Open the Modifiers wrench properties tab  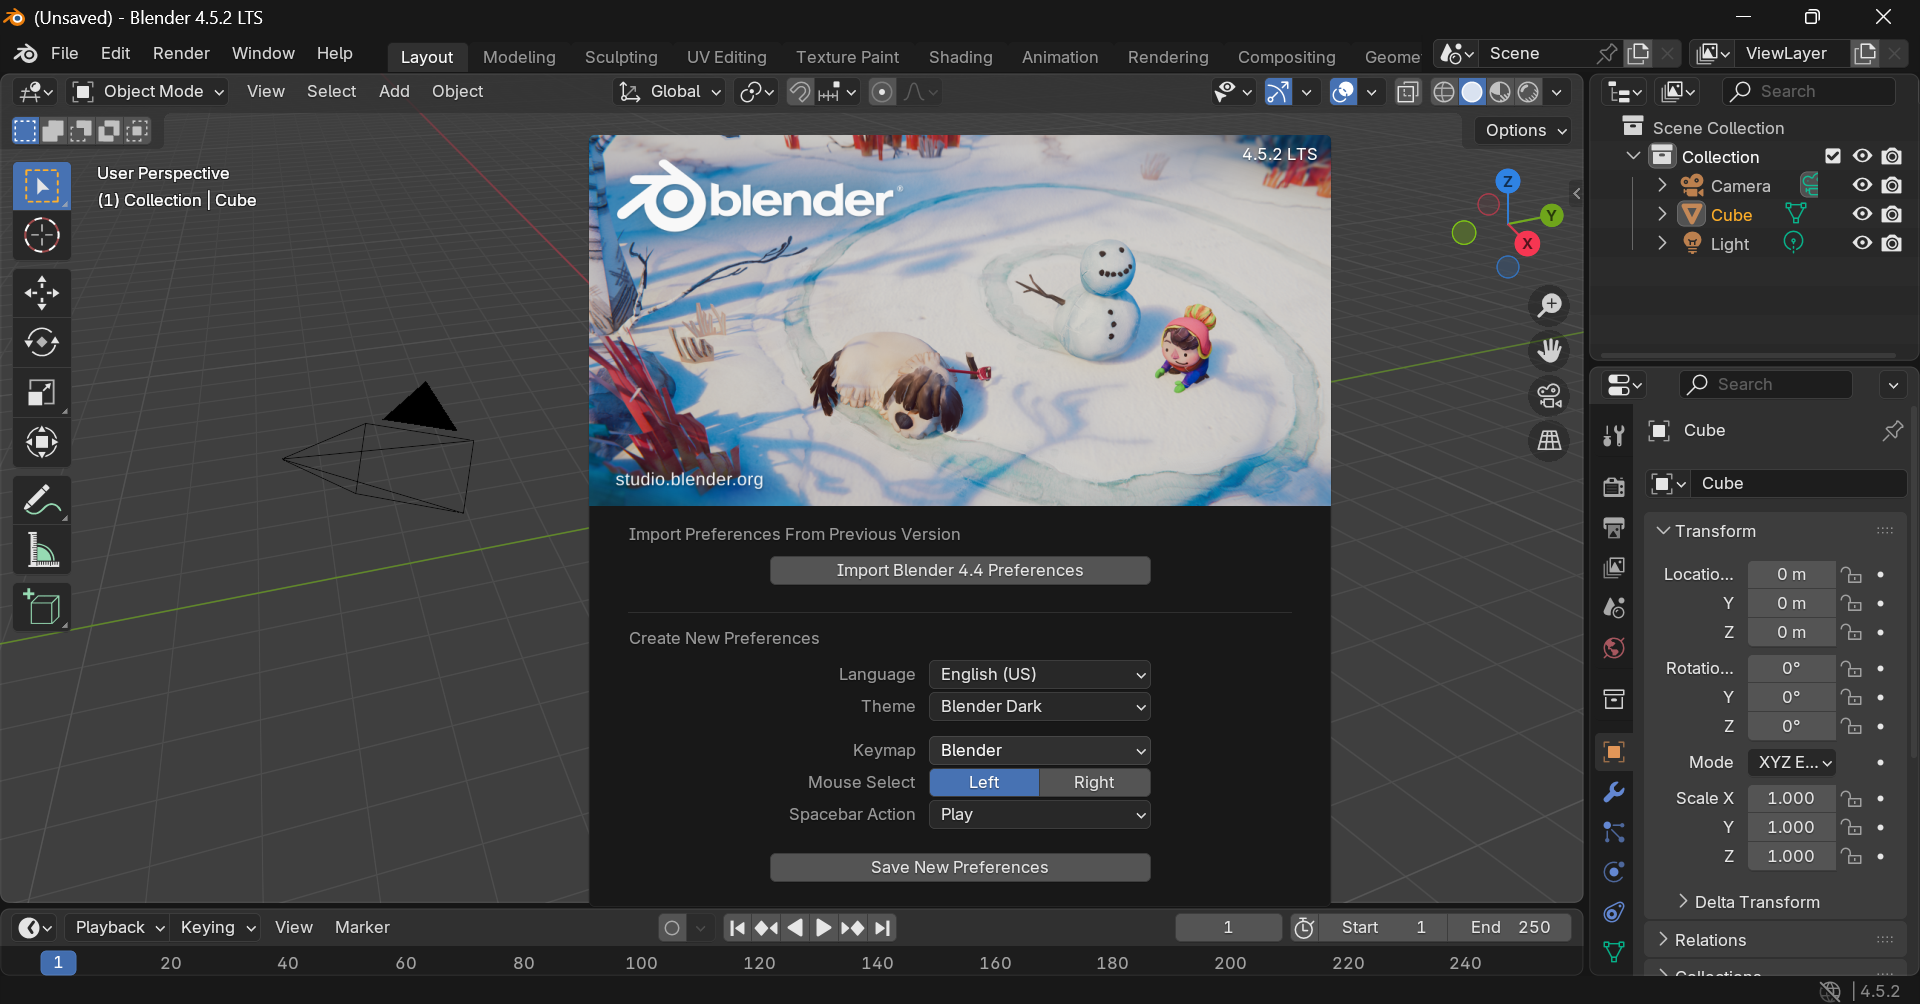pos(1613,793)
